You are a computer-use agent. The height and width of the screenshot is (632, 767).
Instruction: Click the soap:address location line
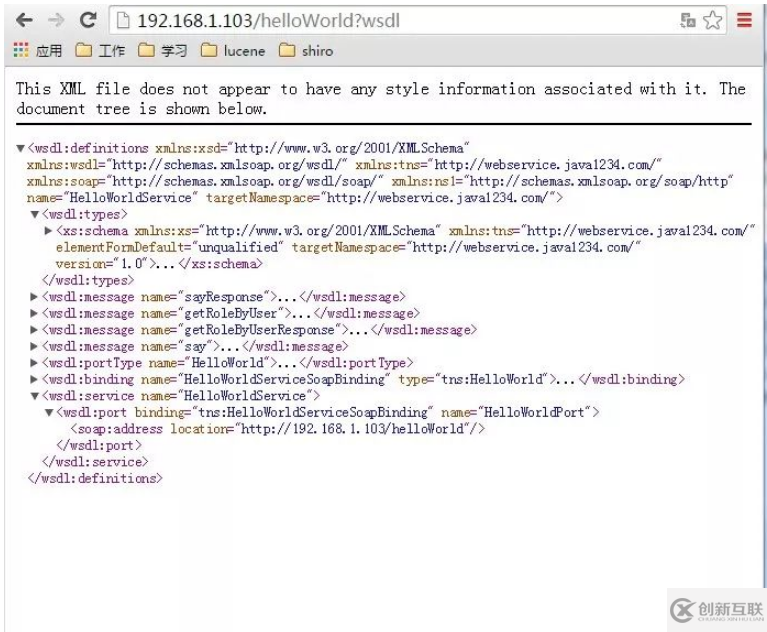pos(277,429)
